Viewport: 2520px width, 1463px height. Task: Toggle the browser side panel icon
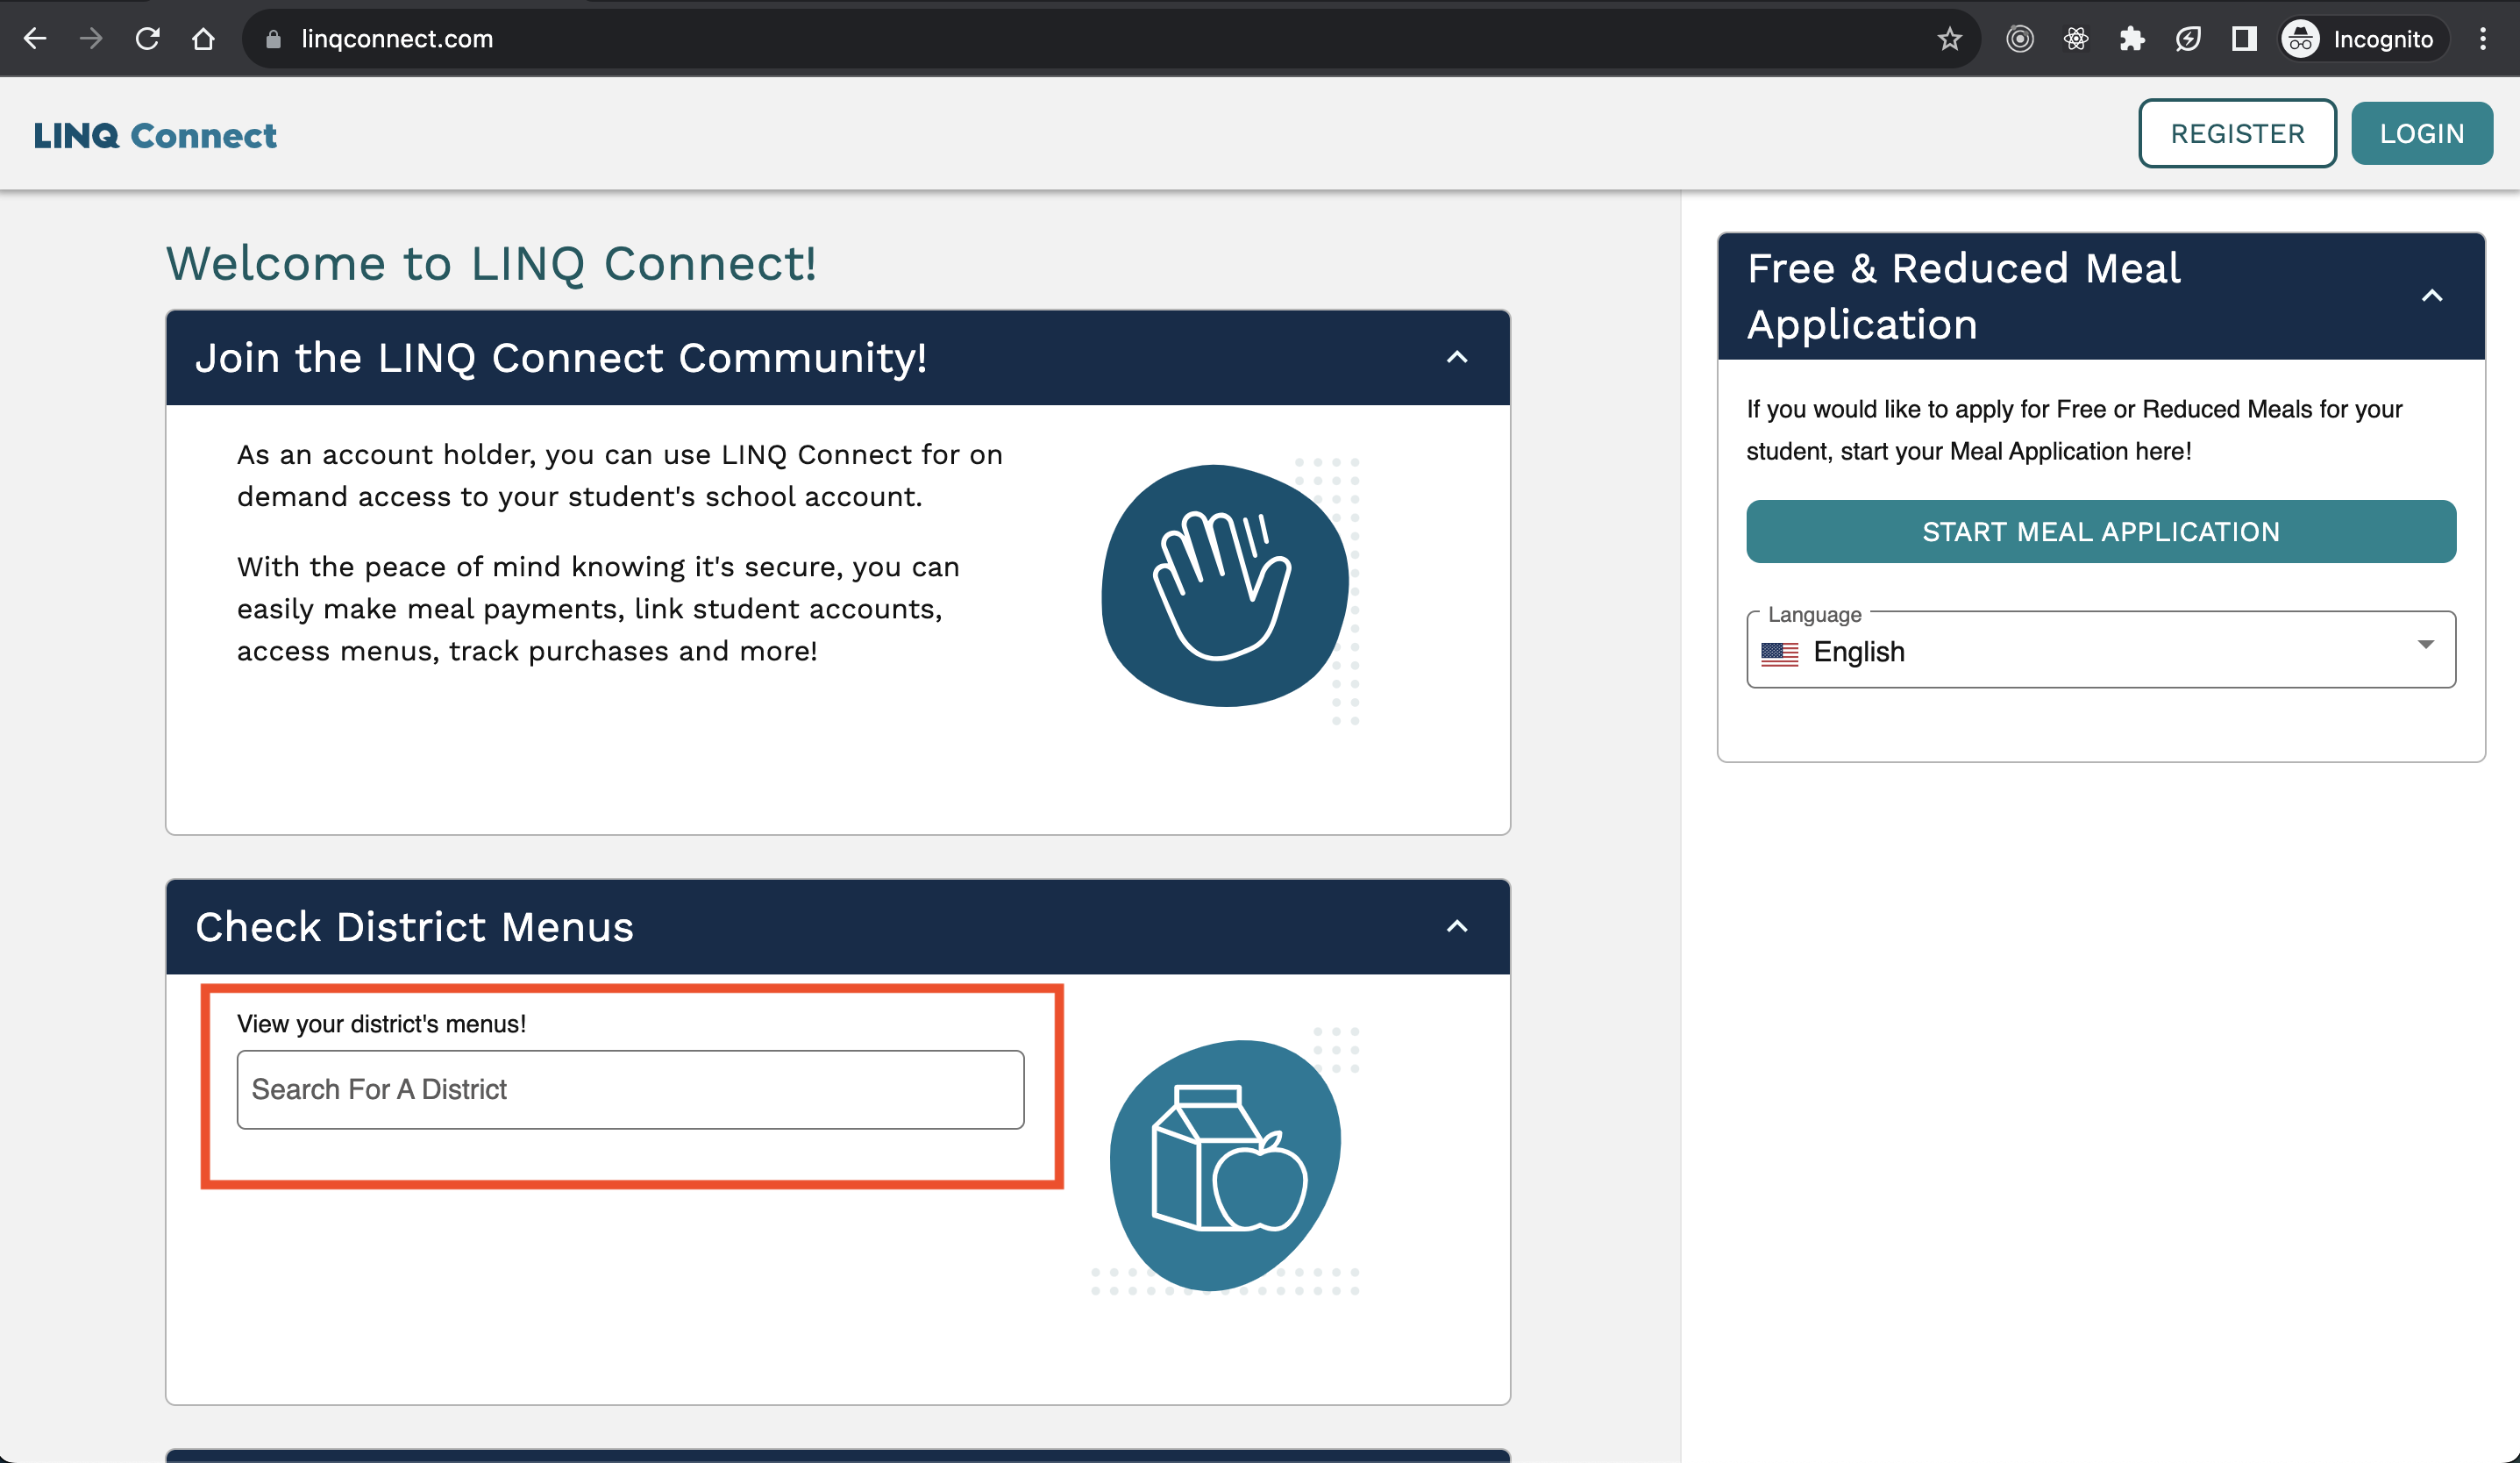point(2243,39)
